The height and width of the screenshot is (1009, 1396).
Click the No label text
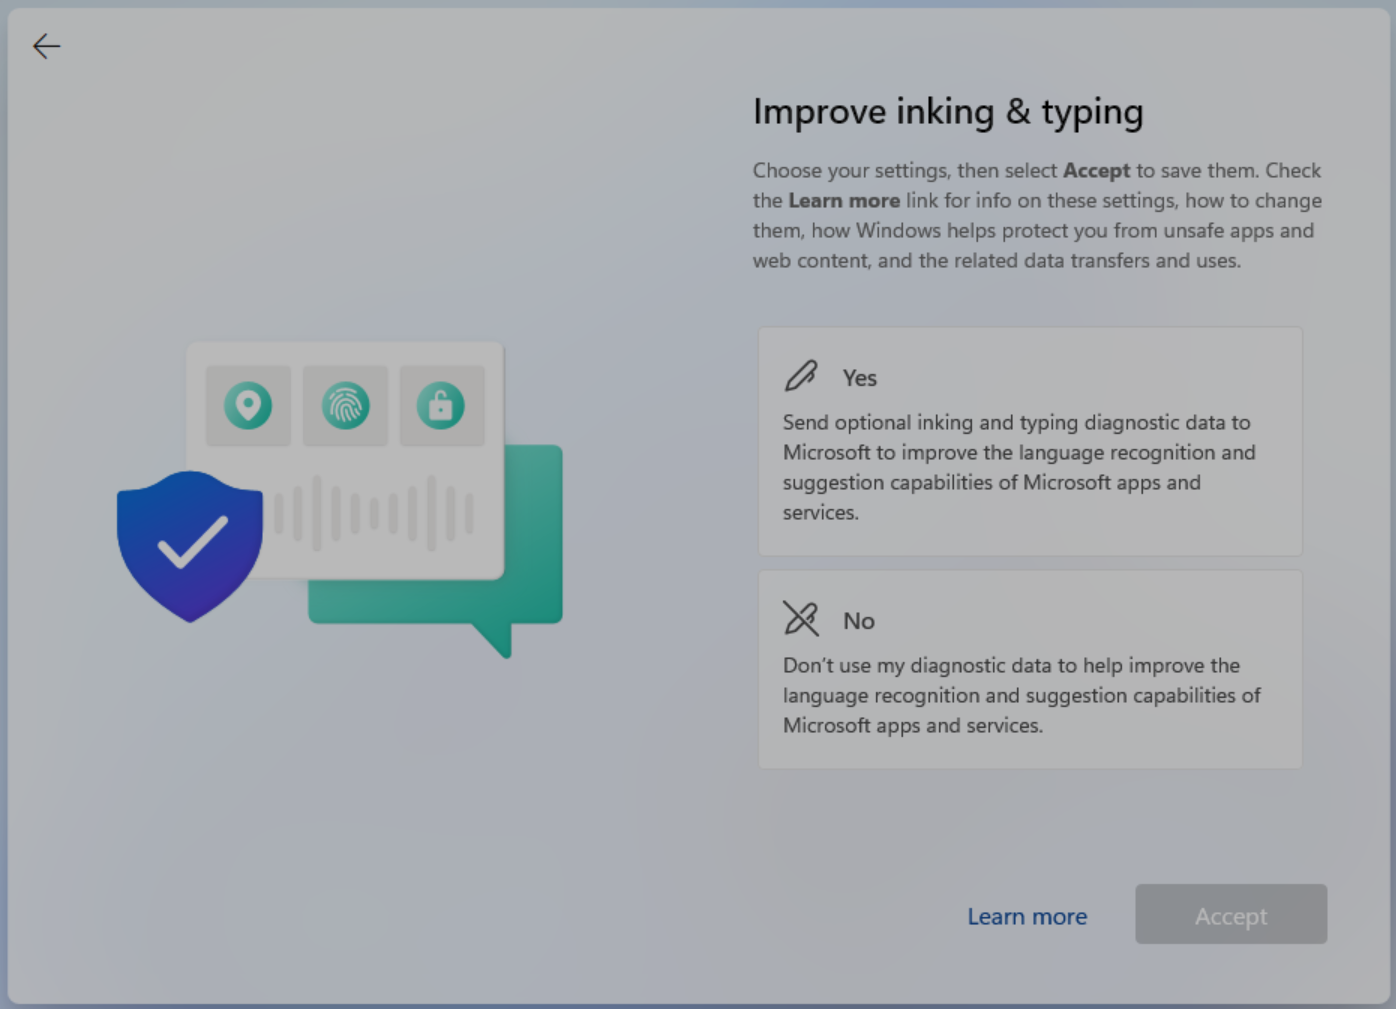pyautogui.click(x=859, y=621)
